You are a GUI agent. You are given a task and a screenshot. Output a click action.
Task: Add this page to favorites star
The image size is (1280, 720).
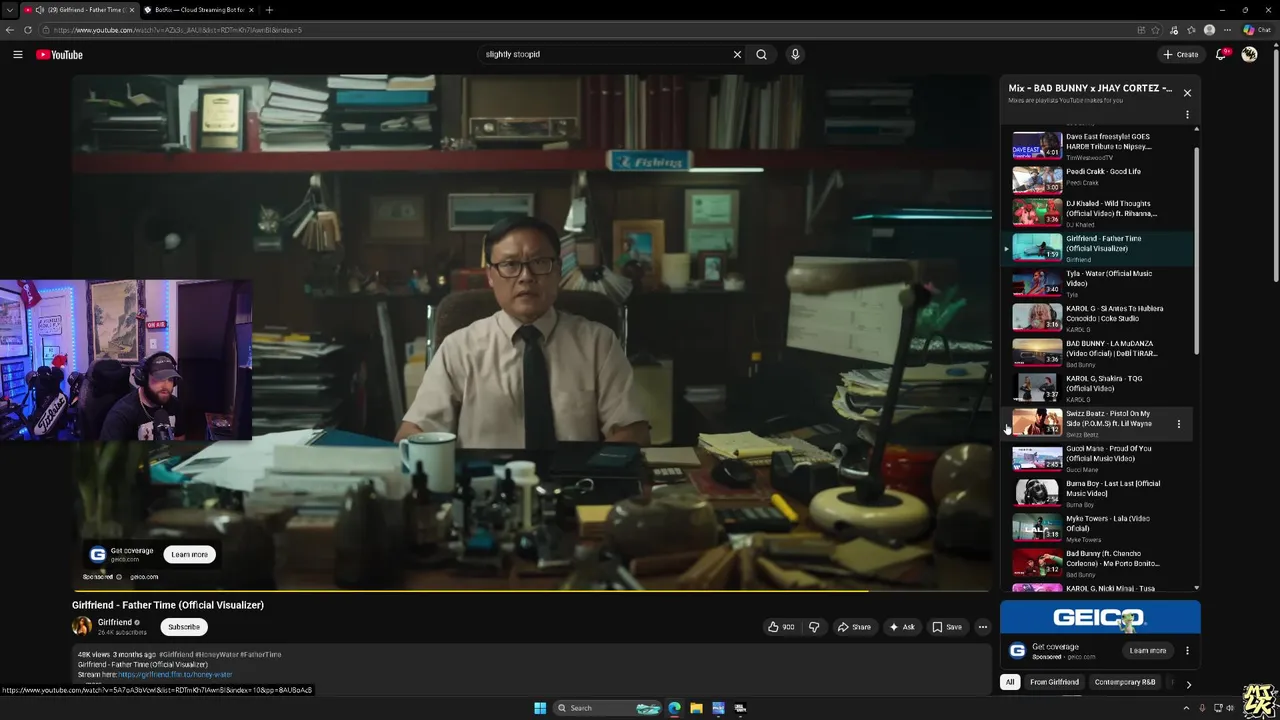[1156, 30]
